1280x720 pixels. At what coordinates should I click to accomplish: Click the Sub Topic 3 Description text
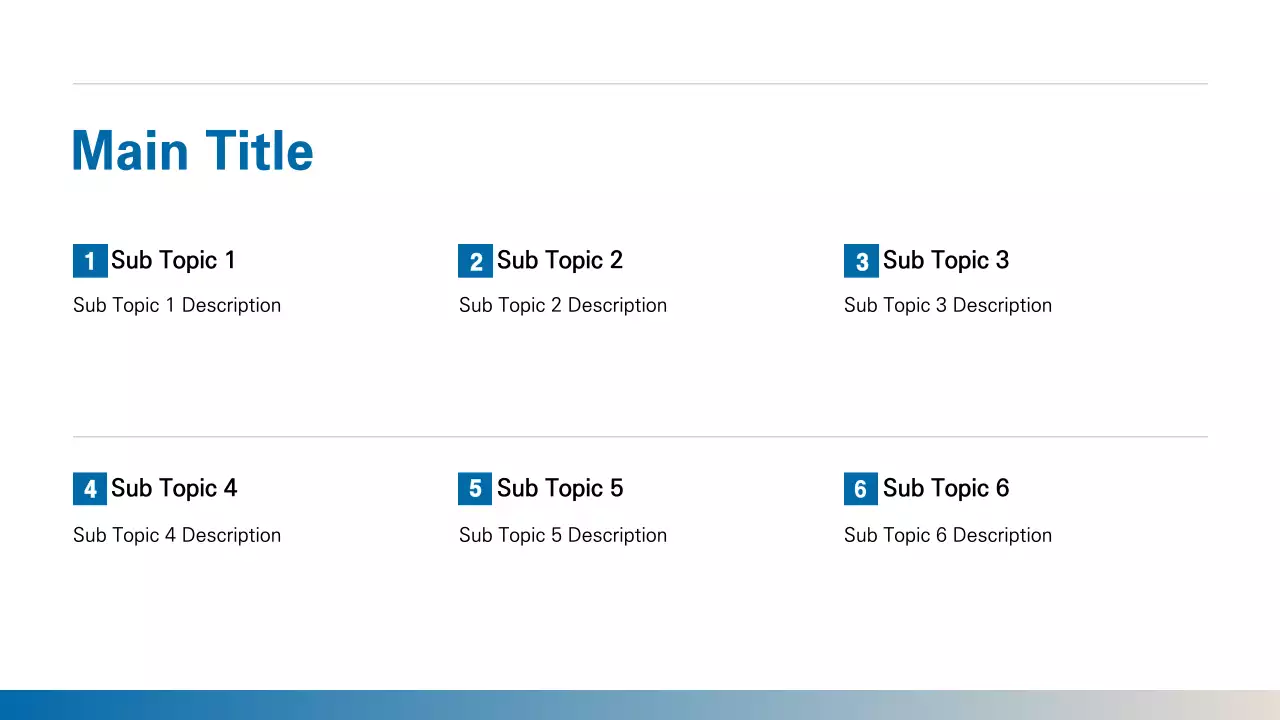pos(948,306)
